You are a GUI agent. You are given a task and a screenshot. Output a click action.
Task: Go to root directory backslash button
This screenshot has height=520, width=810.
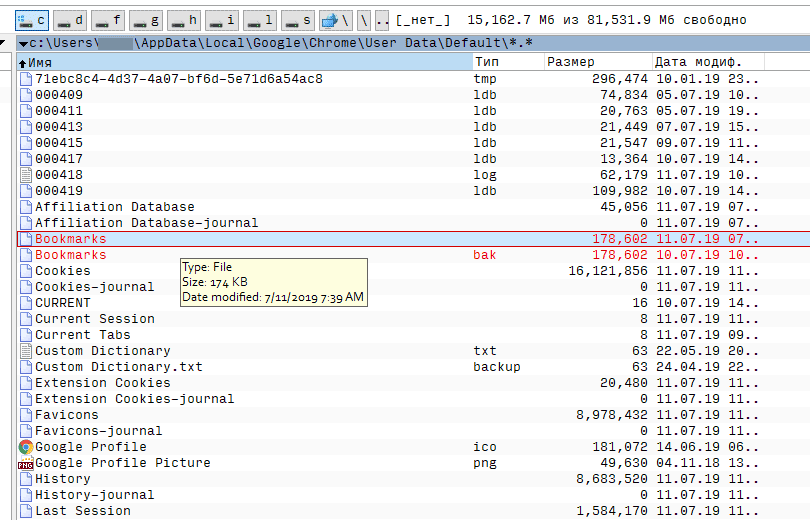(364, 21)
